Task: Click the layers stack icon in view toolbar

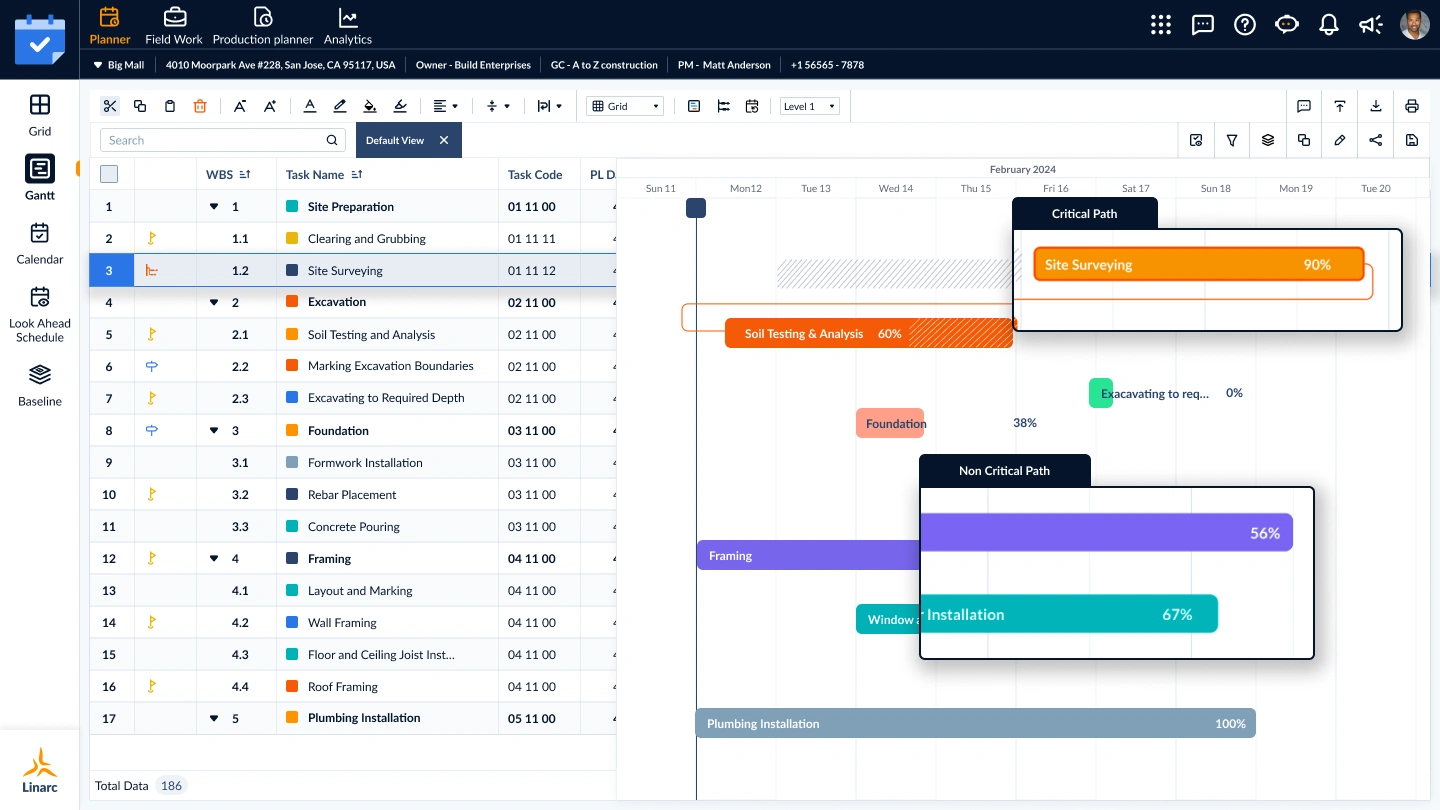Action: point(1268,140)
